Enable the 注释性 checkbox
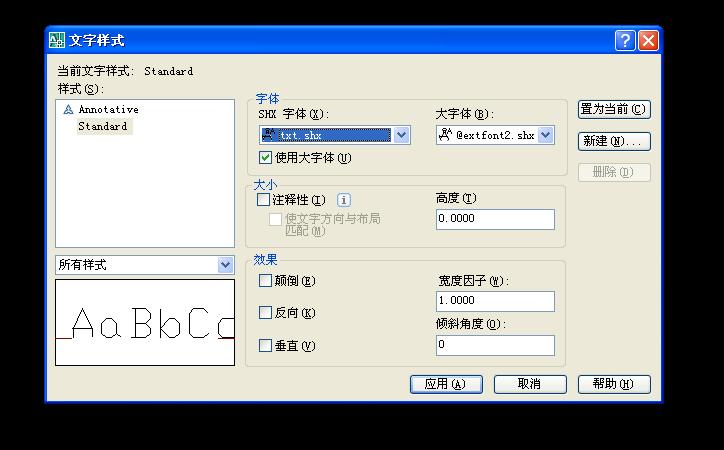The height and width of the screenshot is (450, 724). (264, 200)
